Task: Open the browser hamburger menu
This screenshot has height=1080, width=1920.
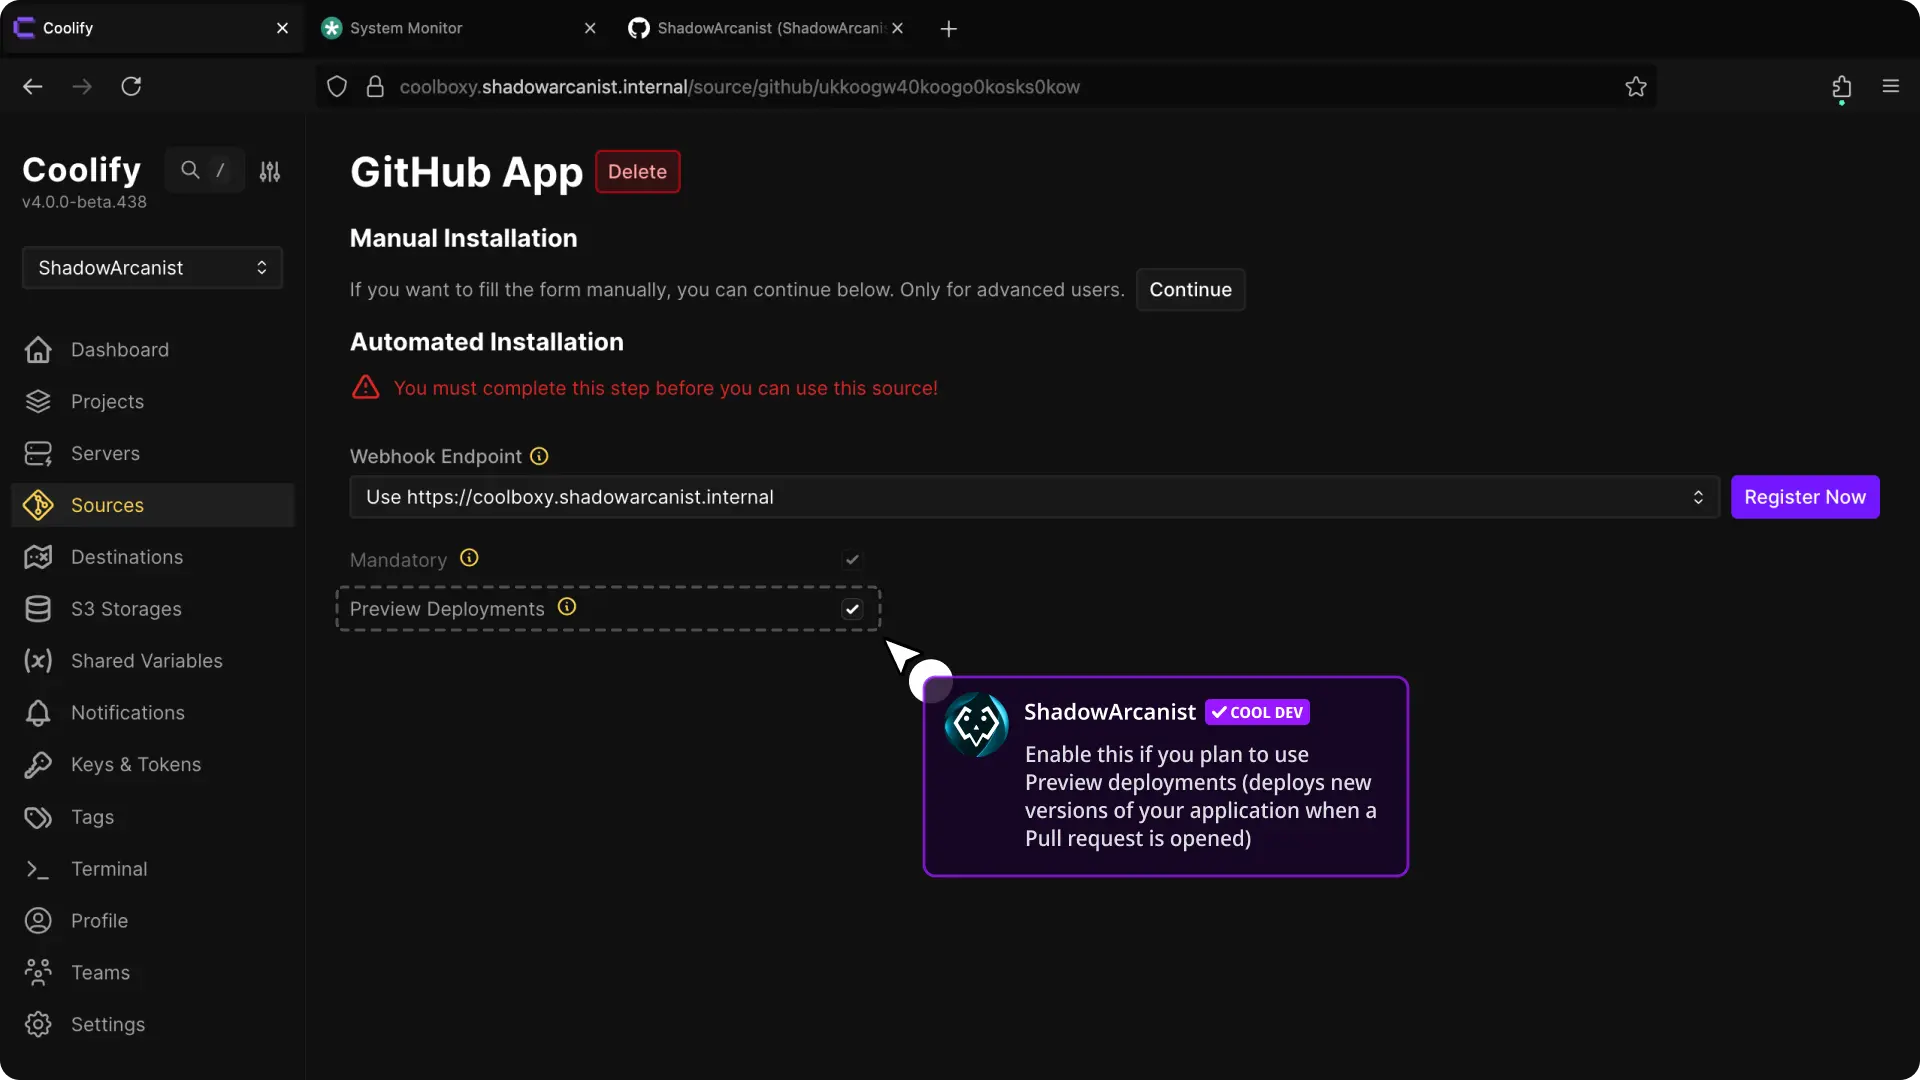Action: [x=1890, y=87]
